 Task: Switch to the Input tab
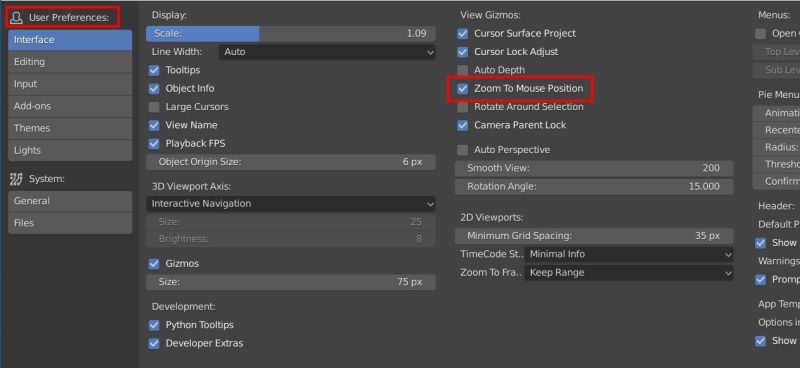(x=70, y=84)
